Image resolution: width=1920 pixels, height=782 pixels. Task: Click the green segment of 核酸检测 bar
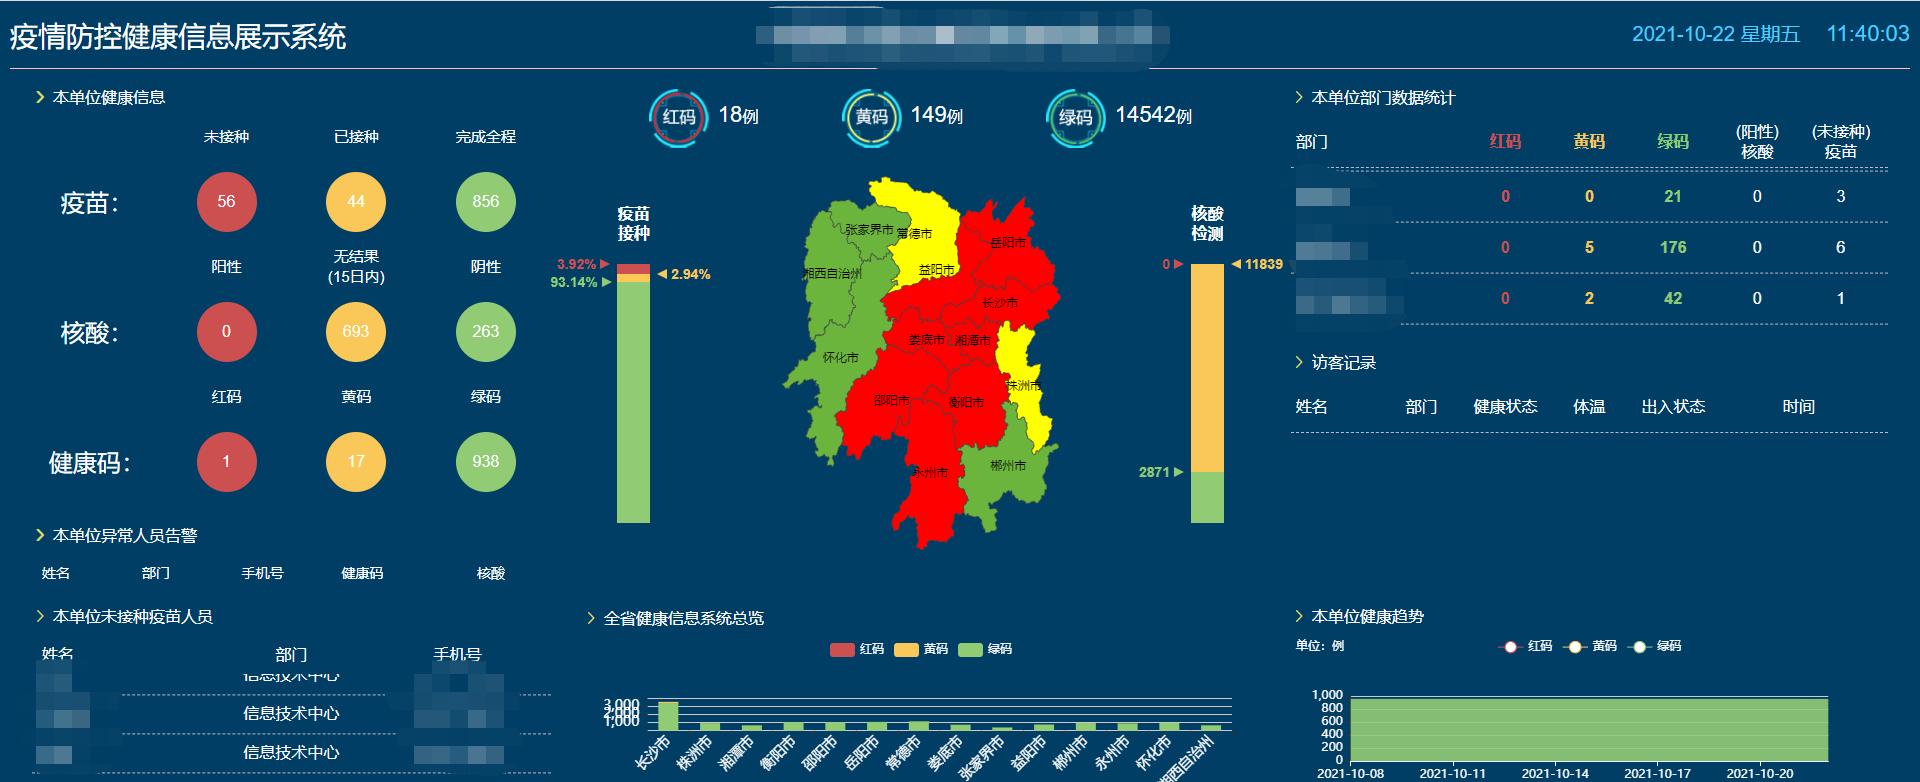pos(1207,497)
